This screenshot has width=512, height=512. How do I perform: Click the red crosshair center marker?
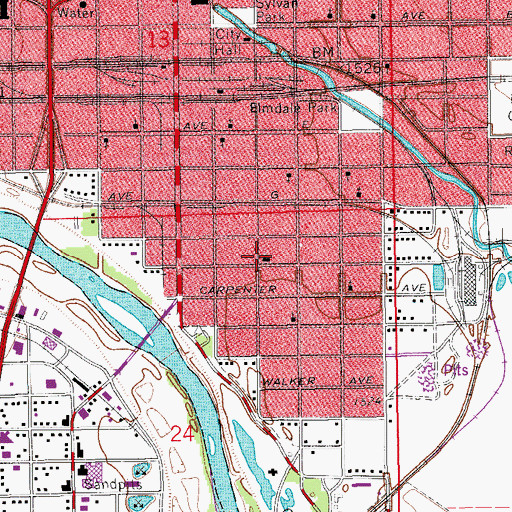pyautogui.click(x=257, y=256)
